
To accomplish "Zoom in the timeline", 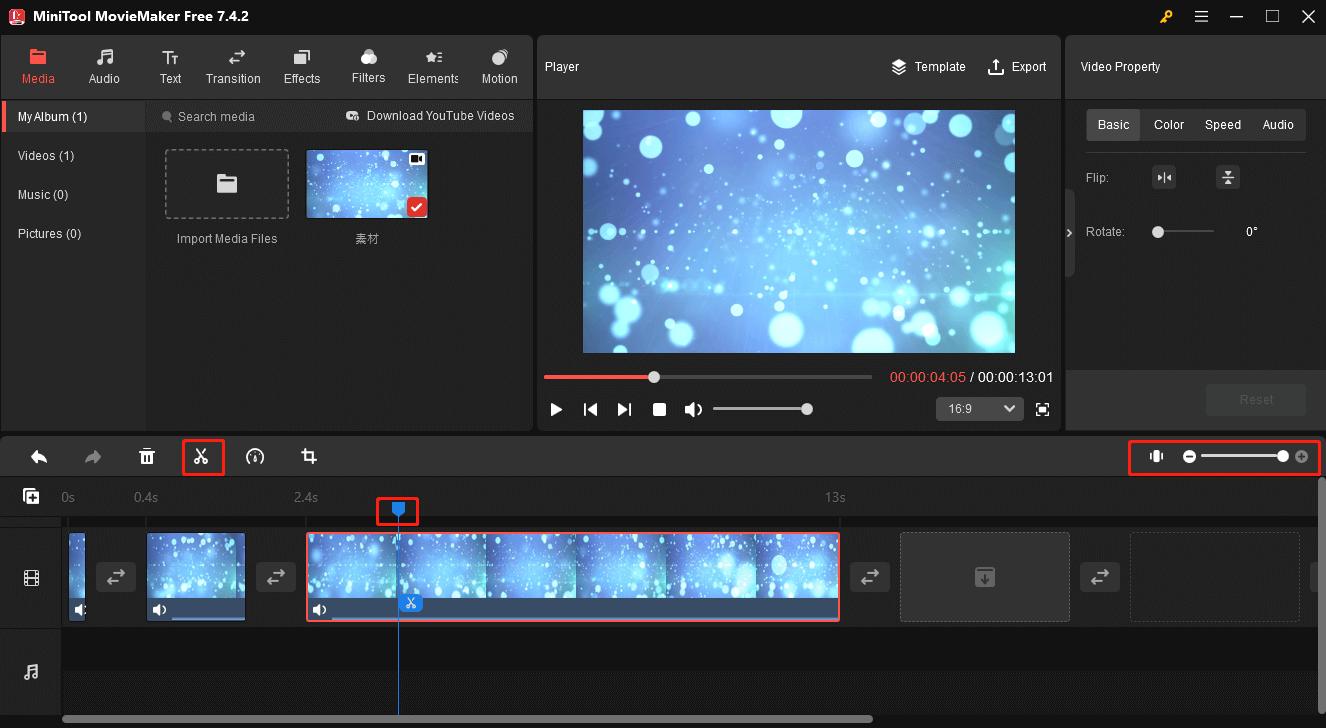I will click(x=1301, y=456).
